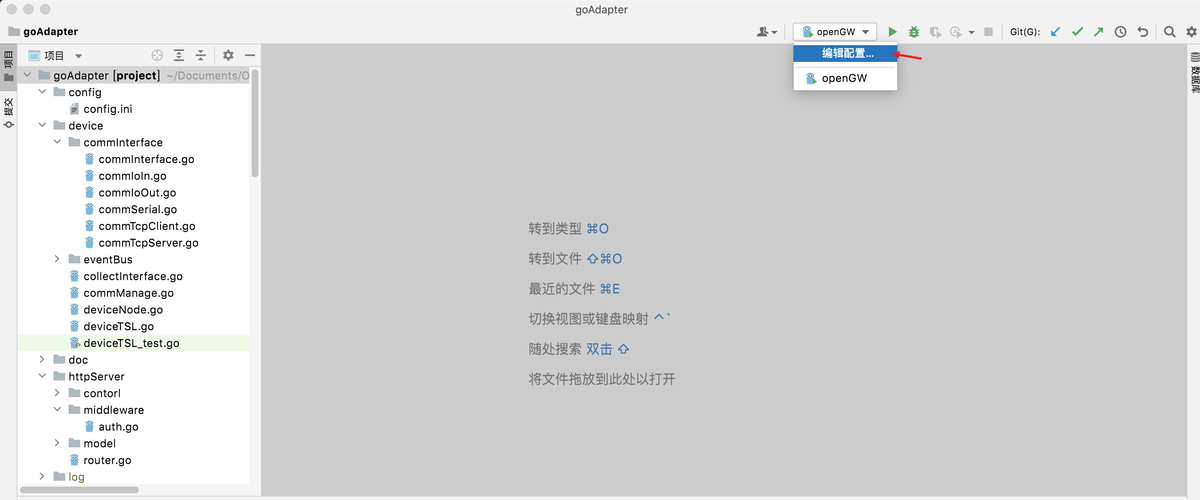
Task: Collapse the goAdapter project root node
Action: tap(27, 75)
